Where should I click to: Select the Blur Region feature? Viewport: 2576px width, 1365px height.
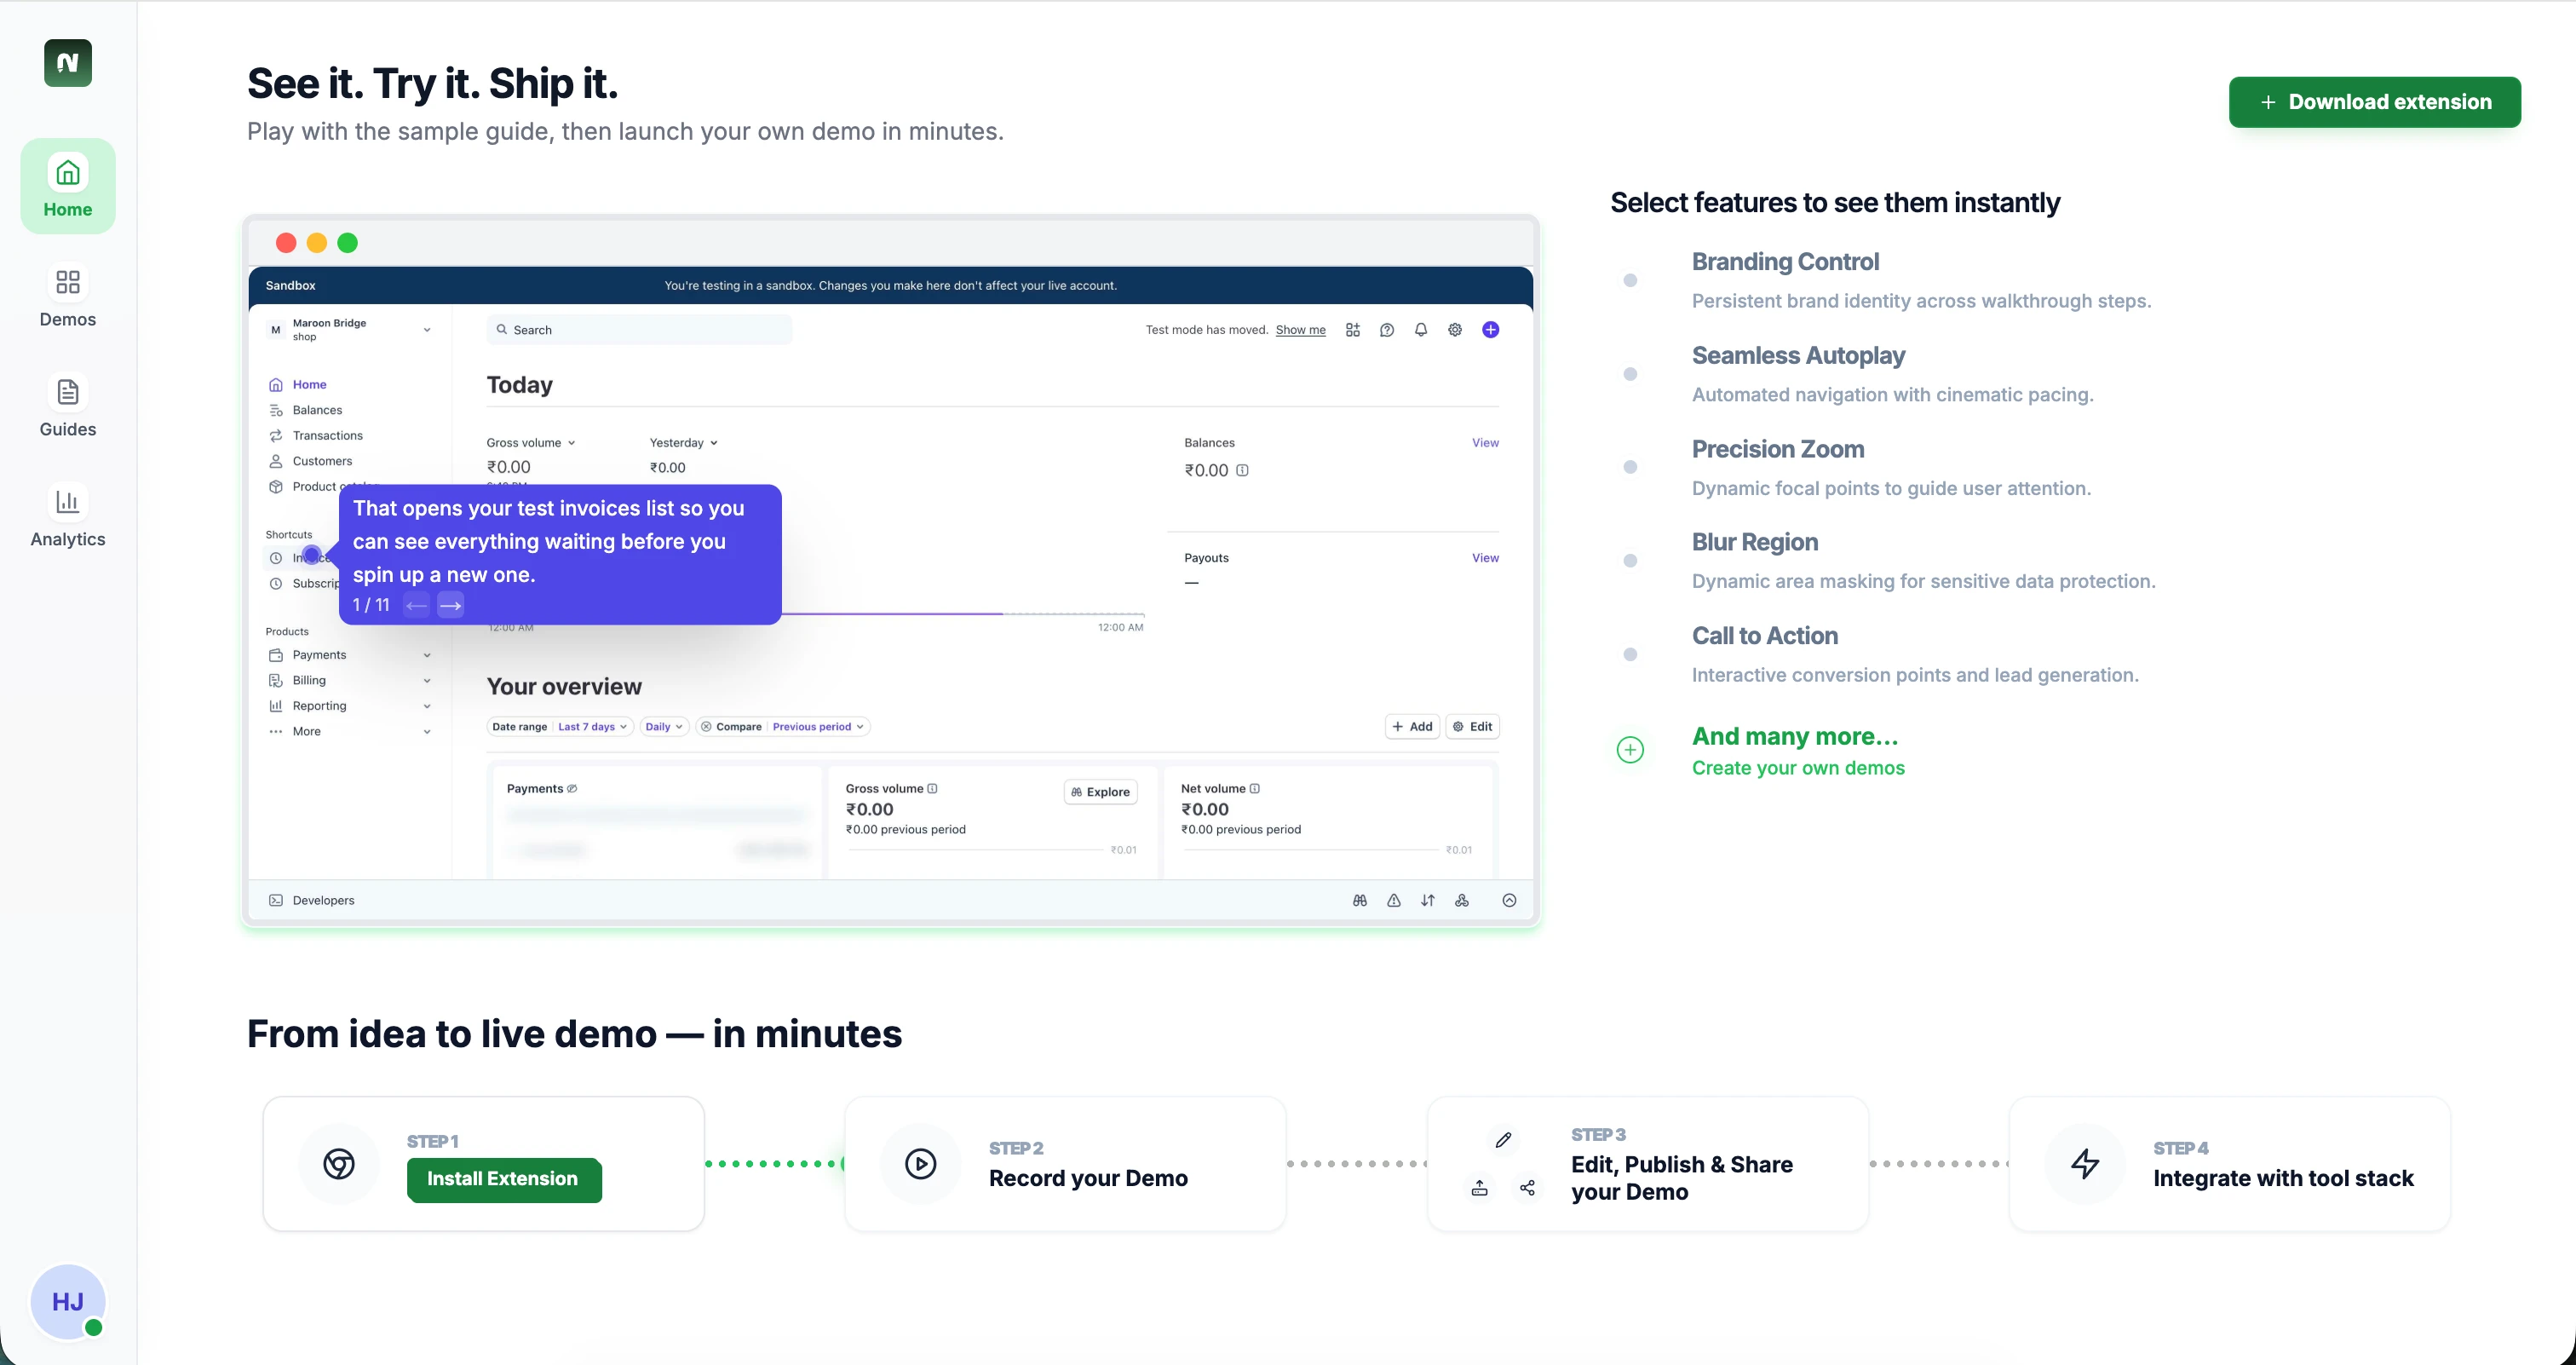point(1754,542)
